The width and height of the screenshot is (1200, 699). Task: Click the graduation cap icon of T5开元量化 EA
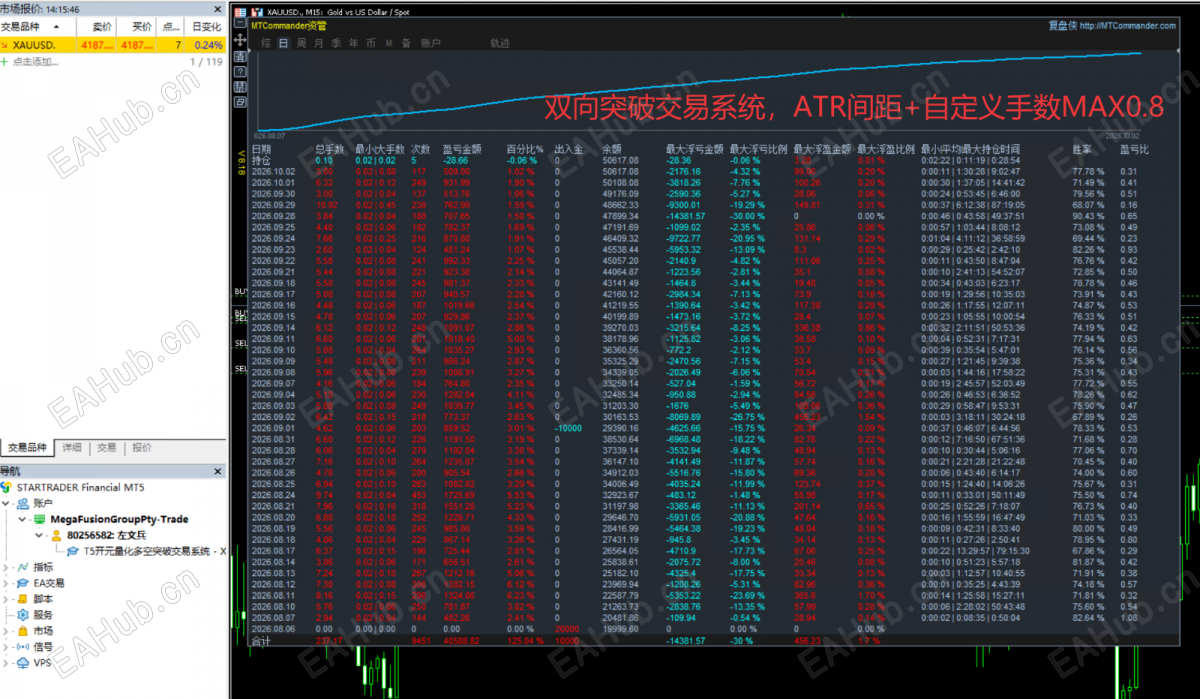coord(72,551)
